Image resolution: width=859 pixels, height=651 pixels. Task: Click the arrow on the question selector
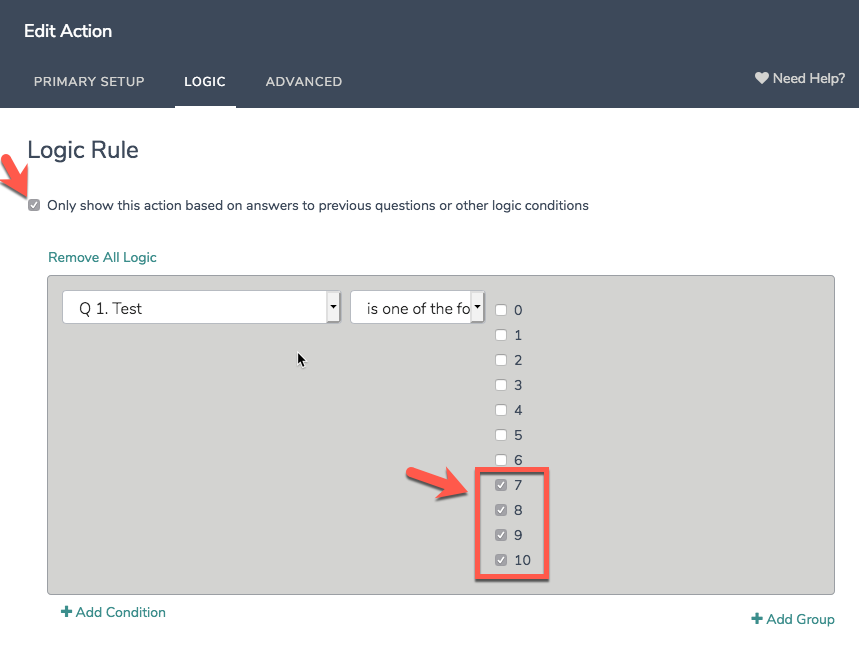coord(333,309)
